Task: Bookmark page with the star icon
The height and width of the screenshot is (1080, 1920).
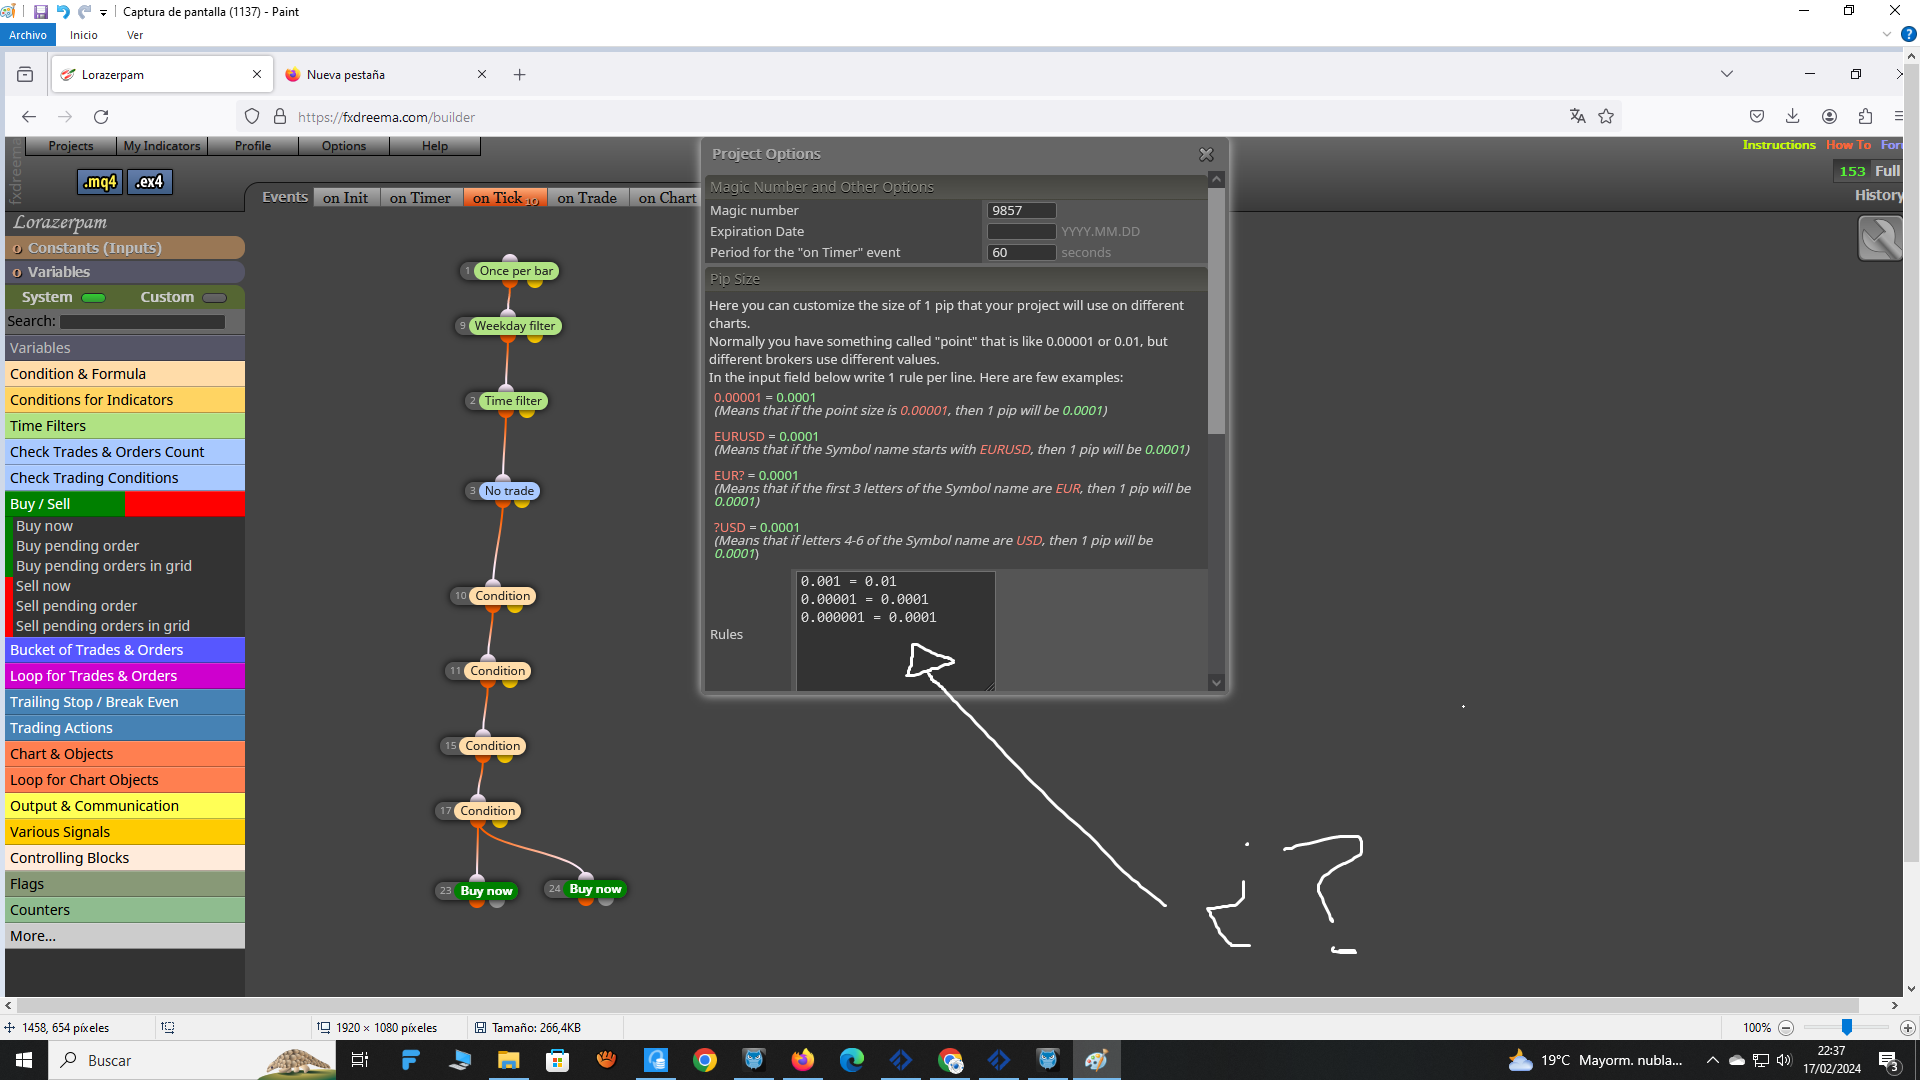Action: (x=1606, y=116)
